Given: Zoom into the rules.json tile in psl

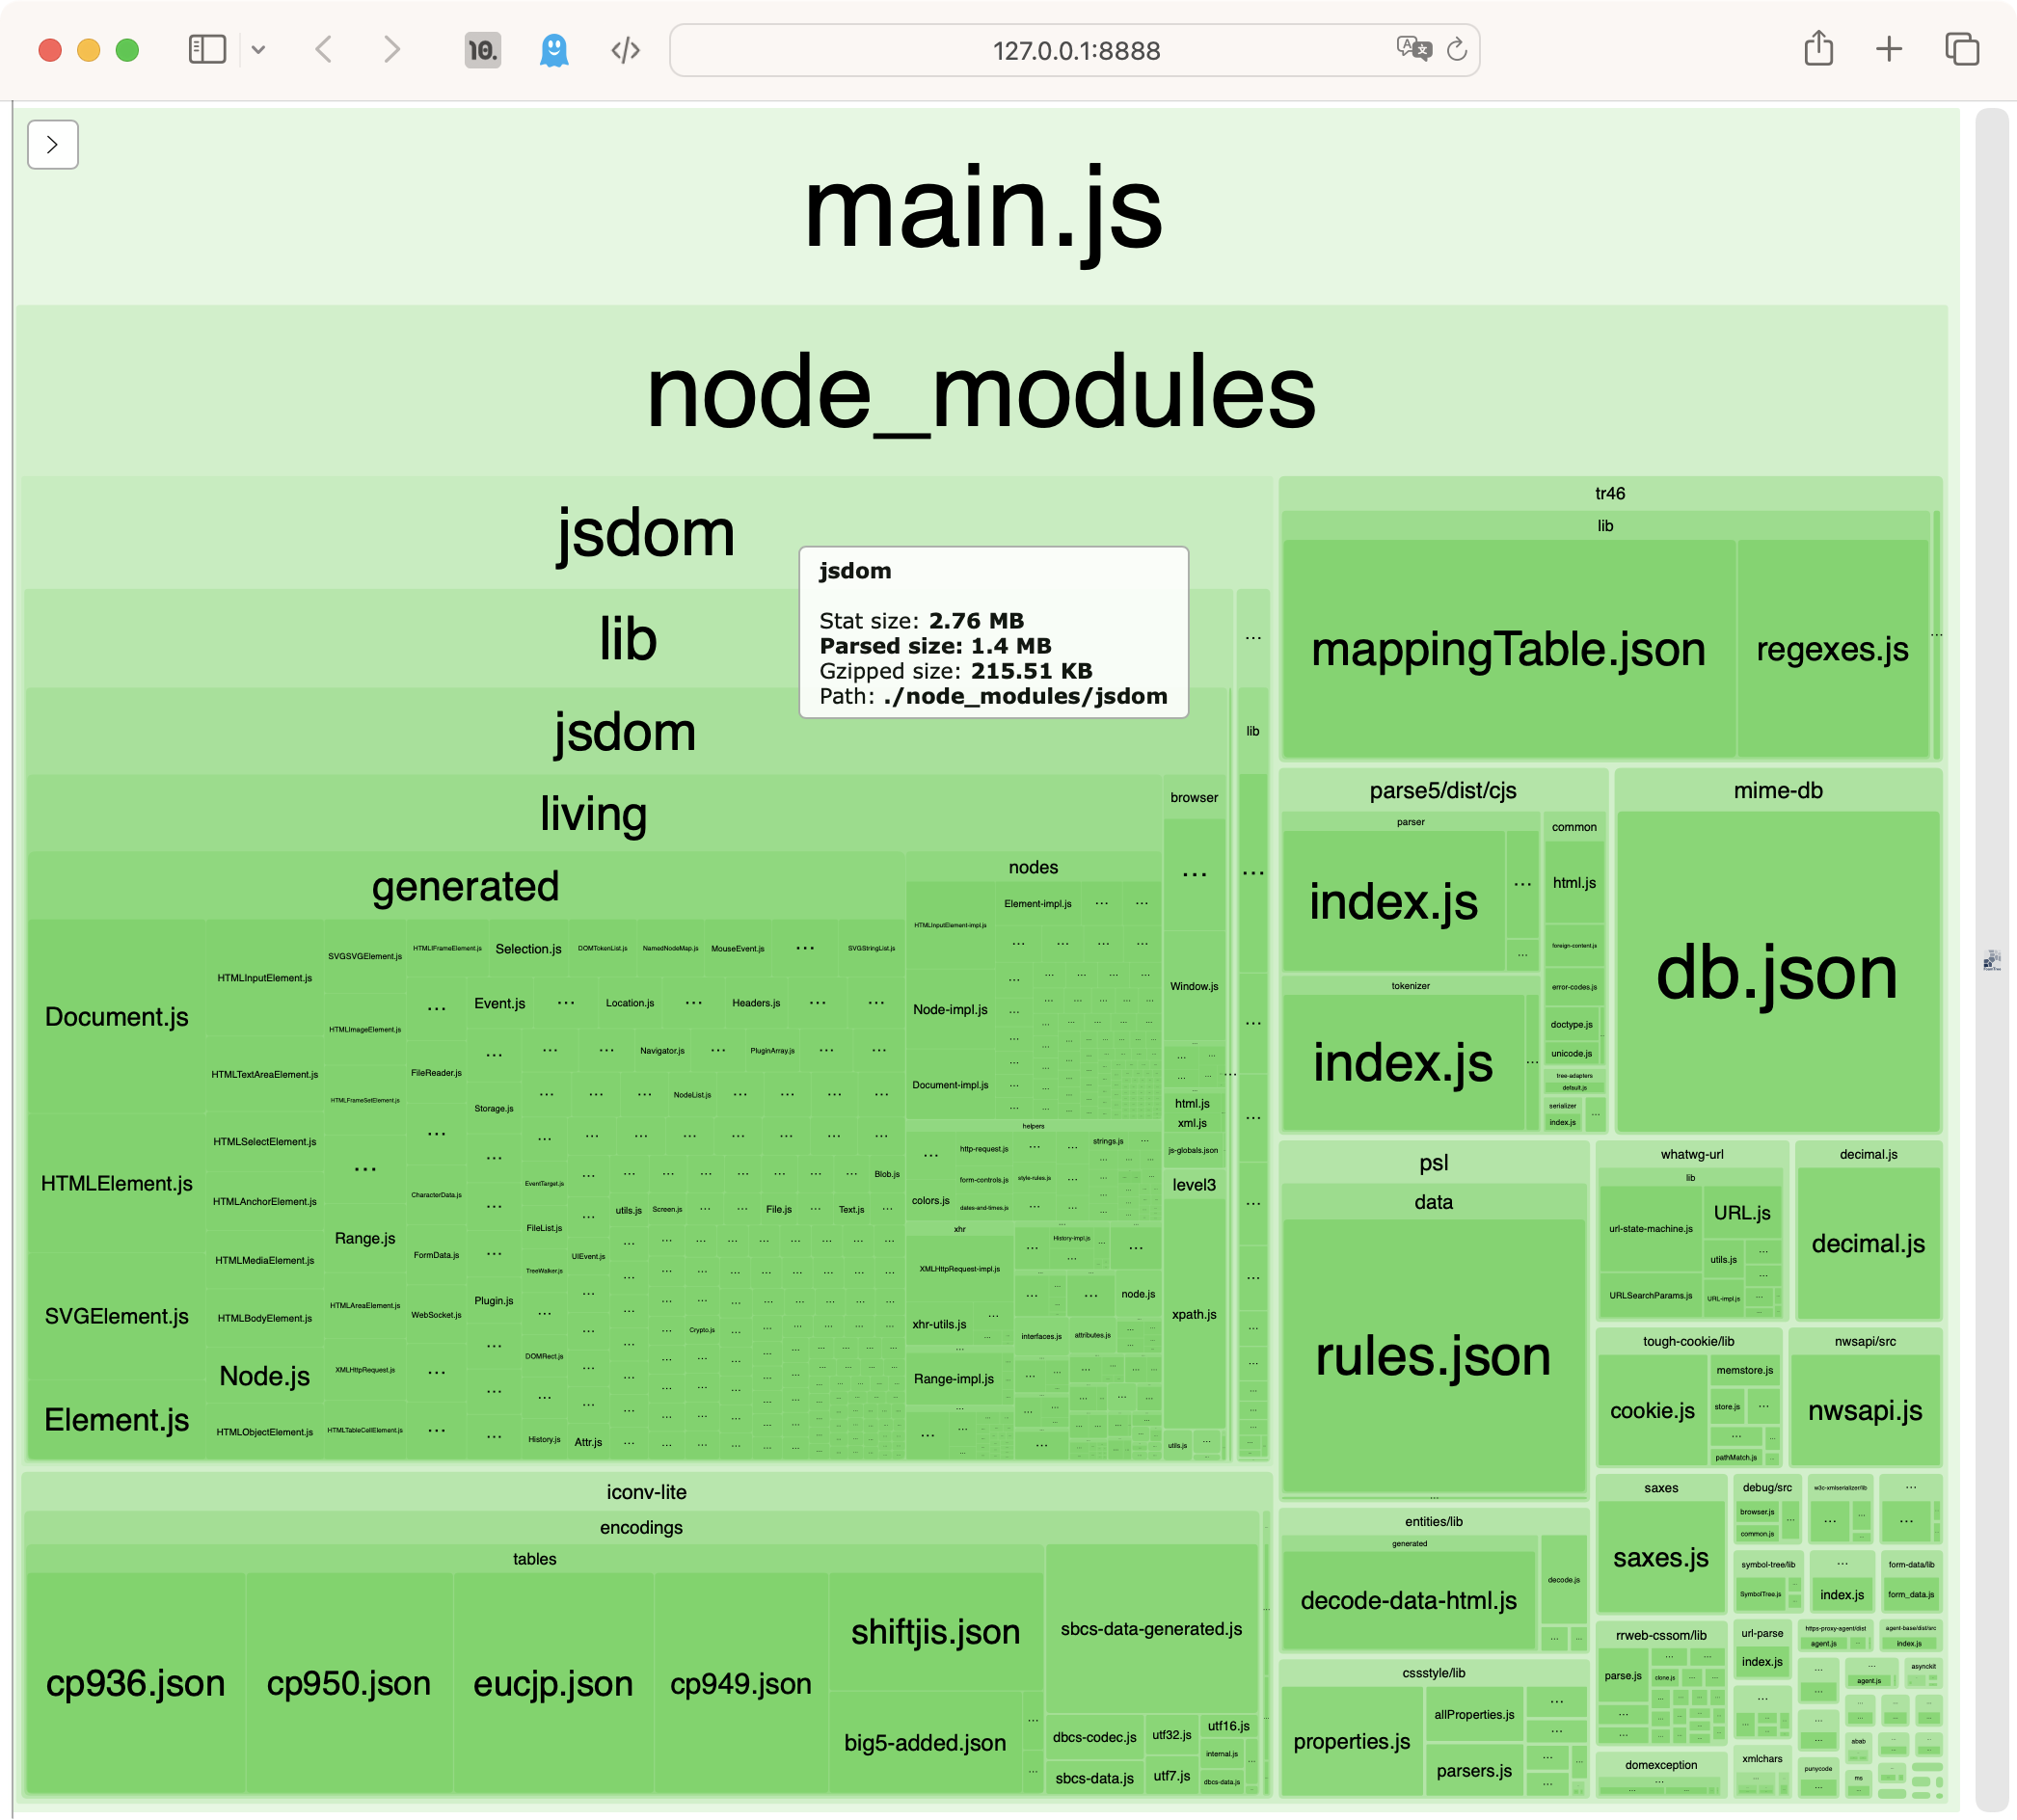Looking at the screenshot, I should point(1432,1357).
